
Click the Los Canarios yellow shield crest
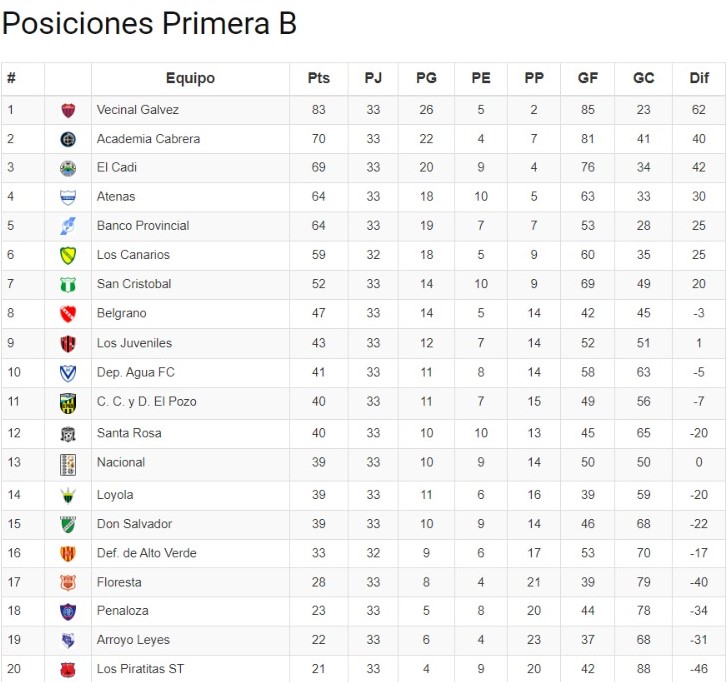point(68,255)
